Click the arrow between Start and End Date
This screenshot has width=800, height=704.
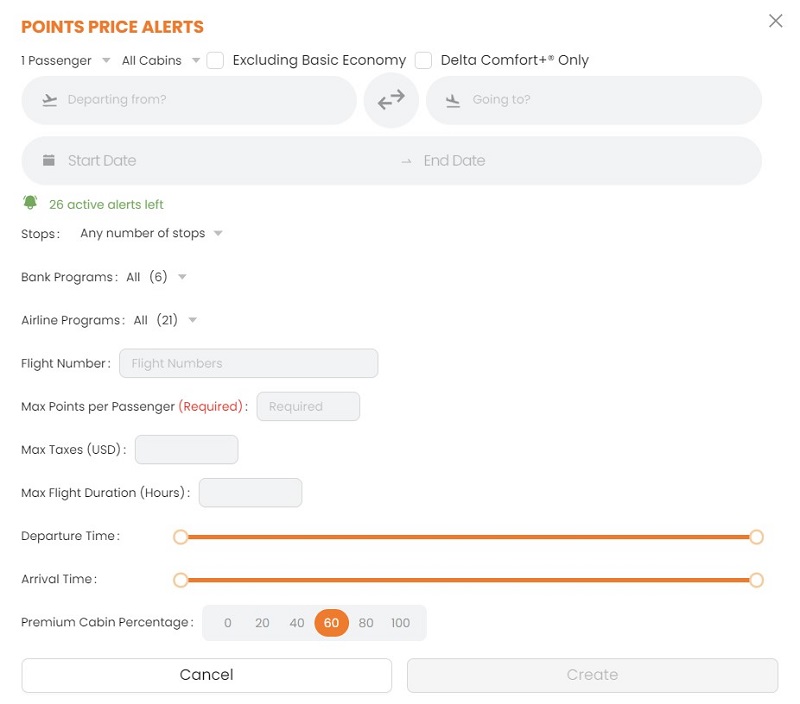[x=406, y=161]
